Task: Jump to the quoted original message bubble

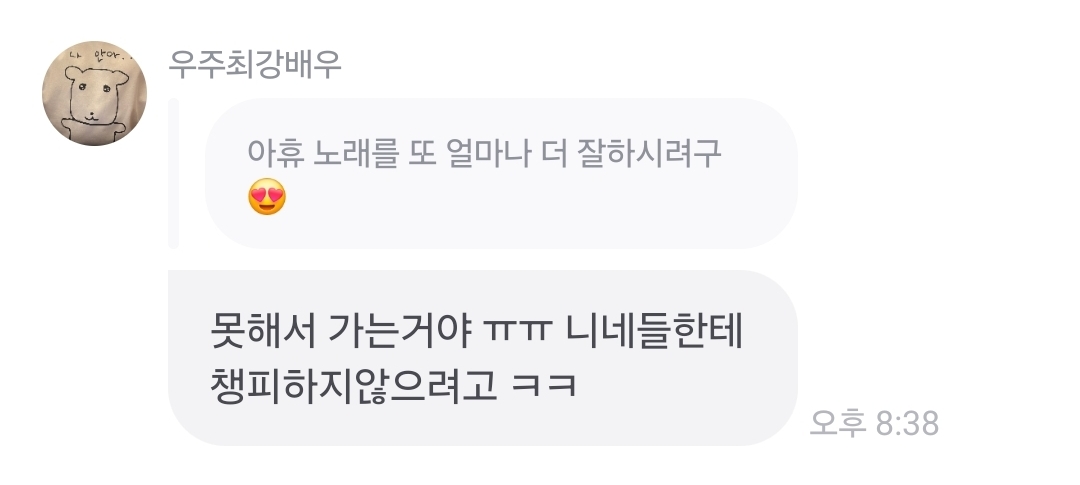Action: [501, 173]
